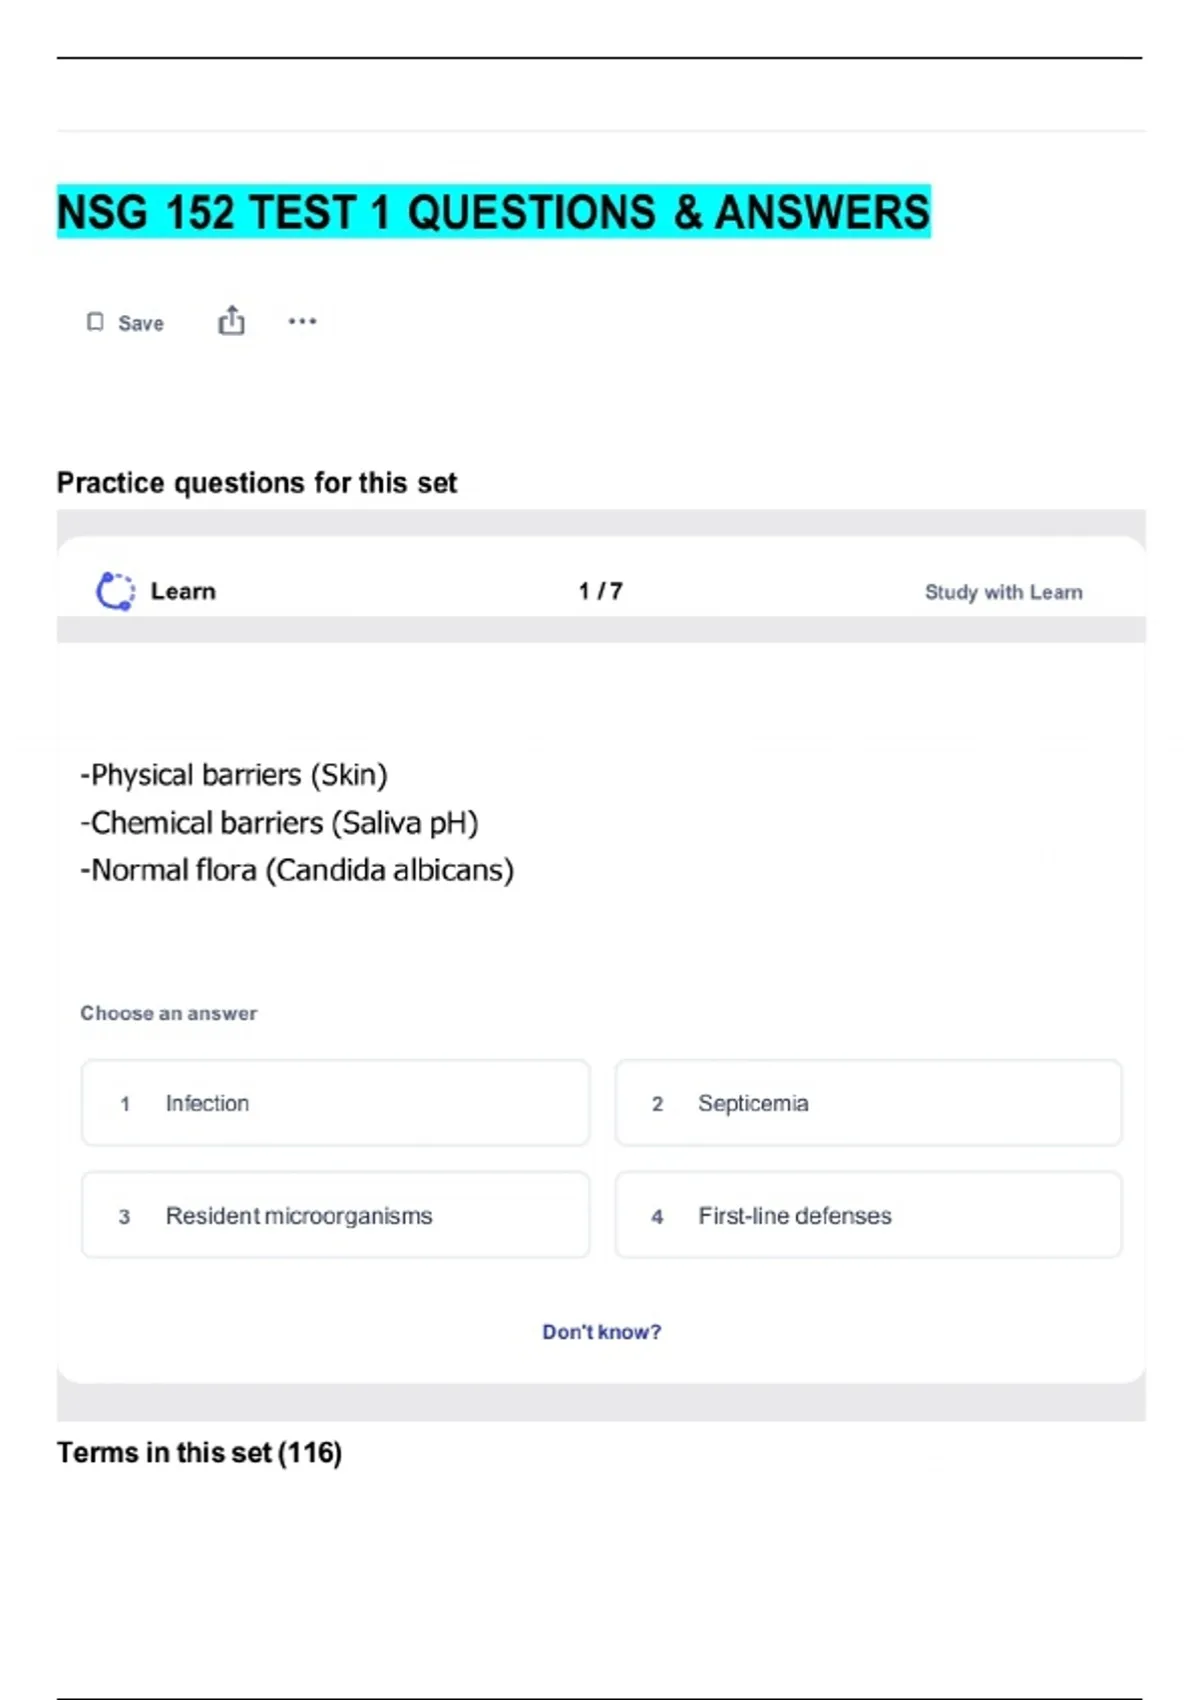The width and height of the screenshot is (1200, 1700).
Task: Click the bookmark icon beside Save
Action: click(x=95, y=322)
